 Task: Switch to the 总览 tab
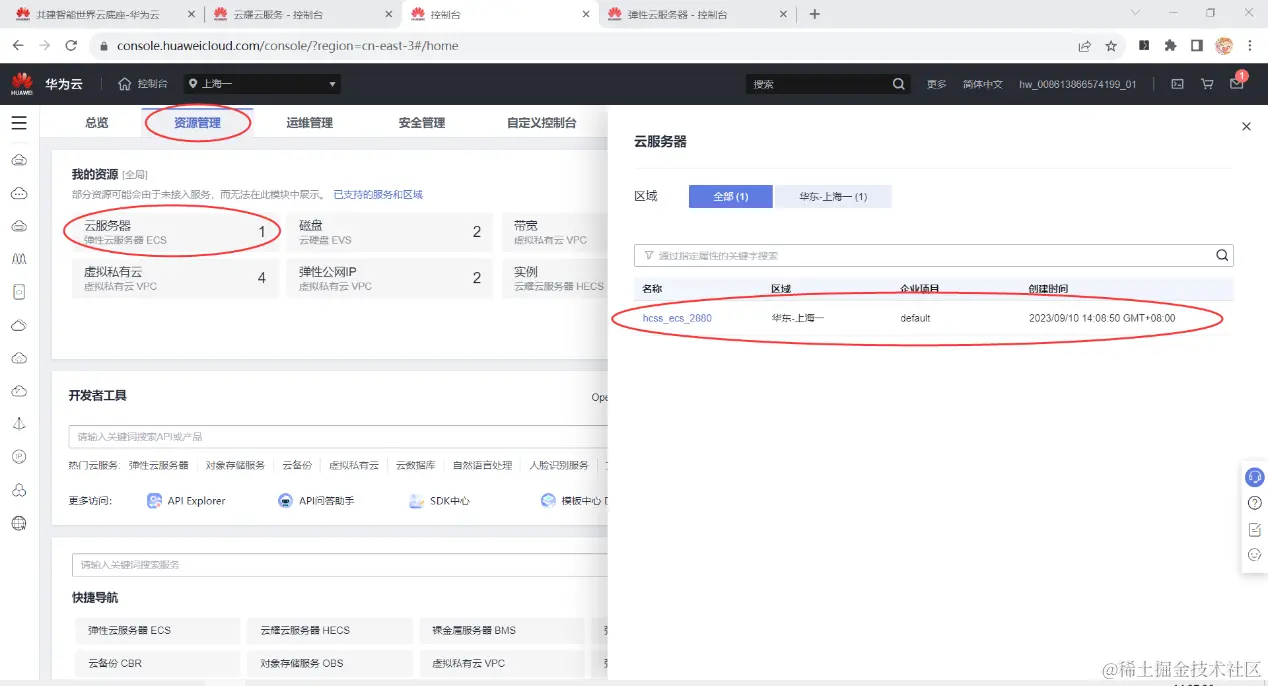[x=96, y=123]
